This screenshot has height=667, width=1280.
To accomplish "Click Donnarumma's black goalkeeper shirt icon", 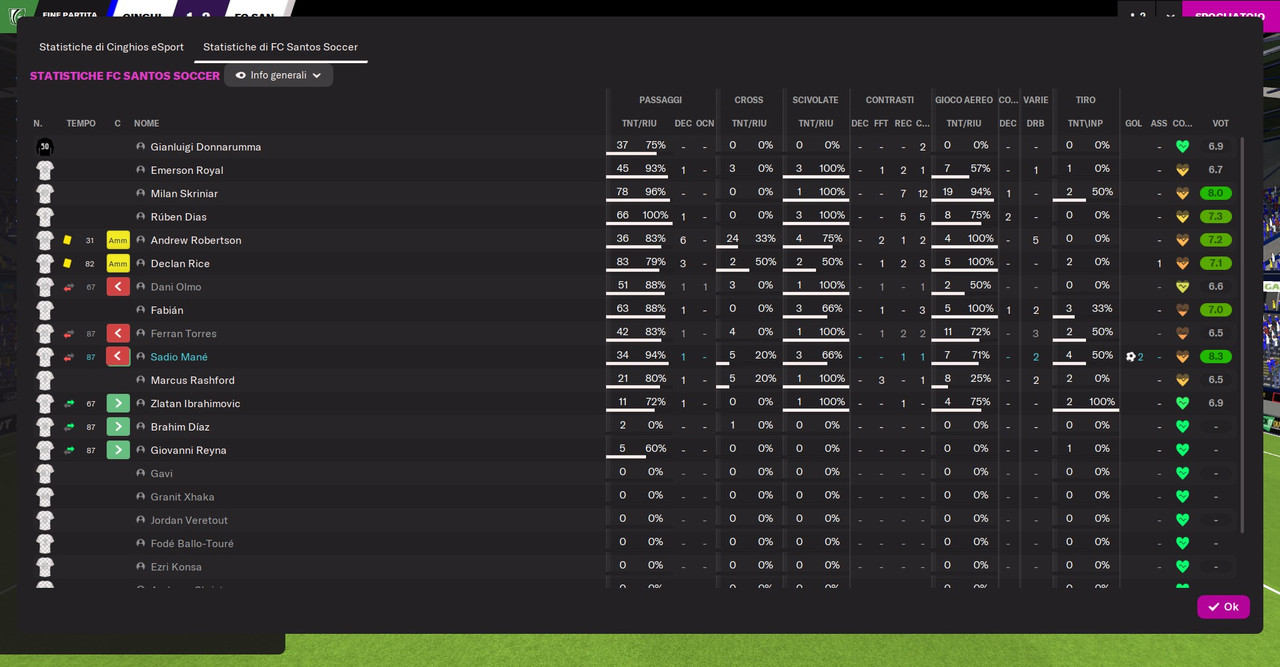I will coord(45,147).
